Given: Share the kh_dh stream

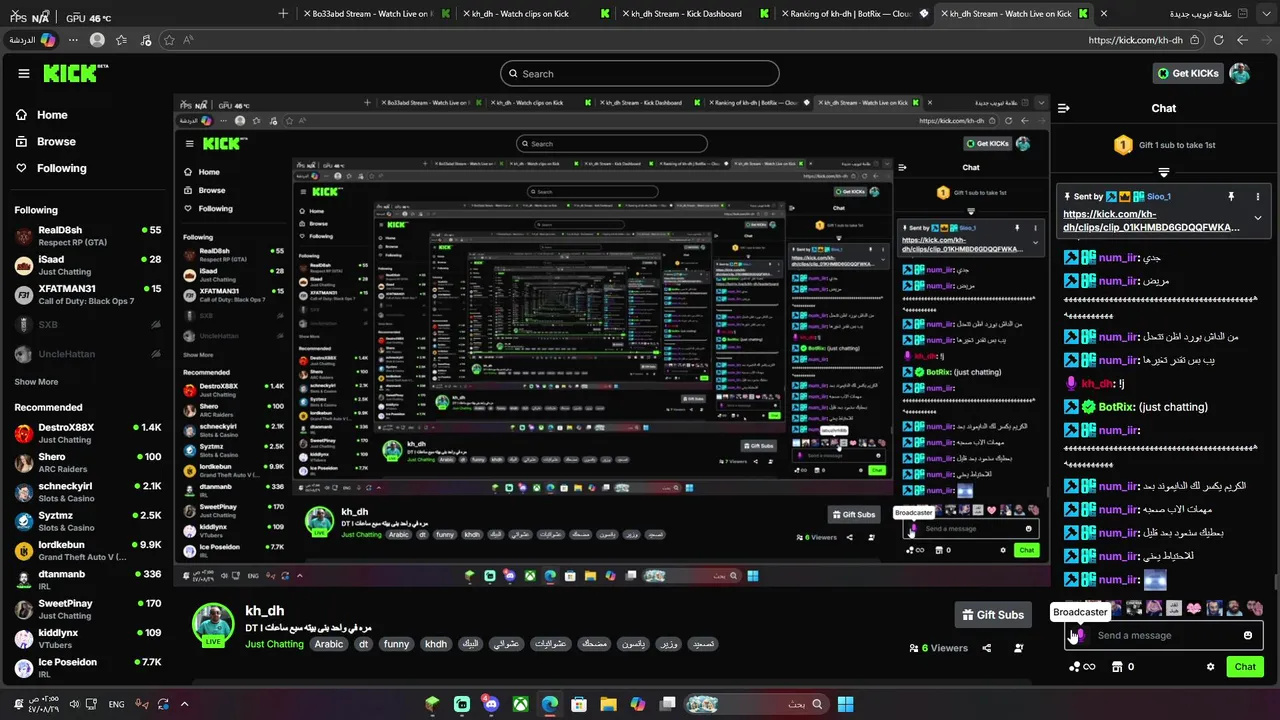Looking at the screenshot, I should click(987, 648).
